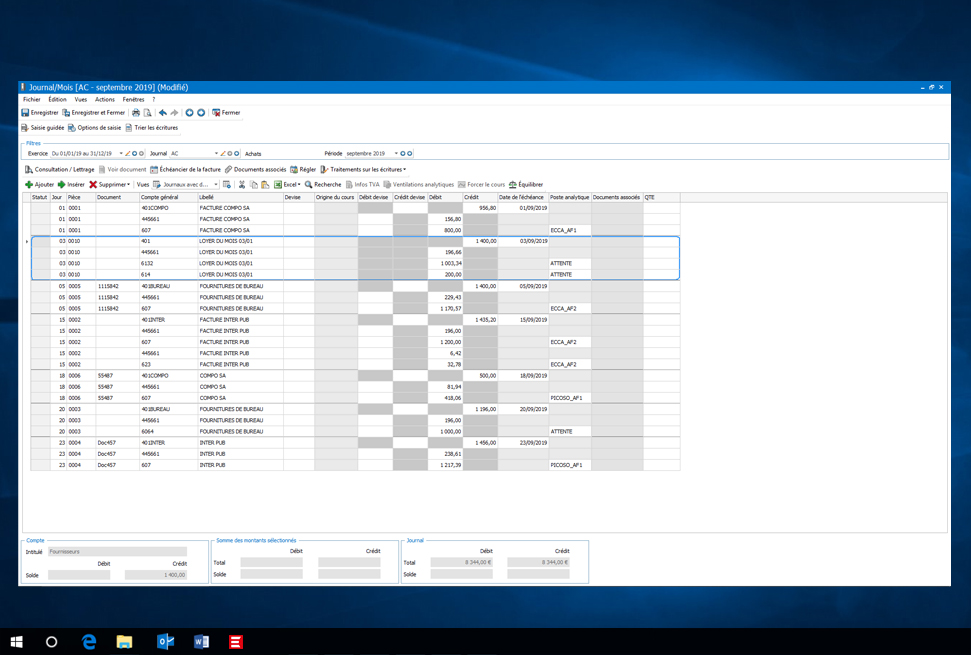This screenshot has width=971, height=655.
Task: Click the cut scissors icon
Action: click(x=241, y=185)
